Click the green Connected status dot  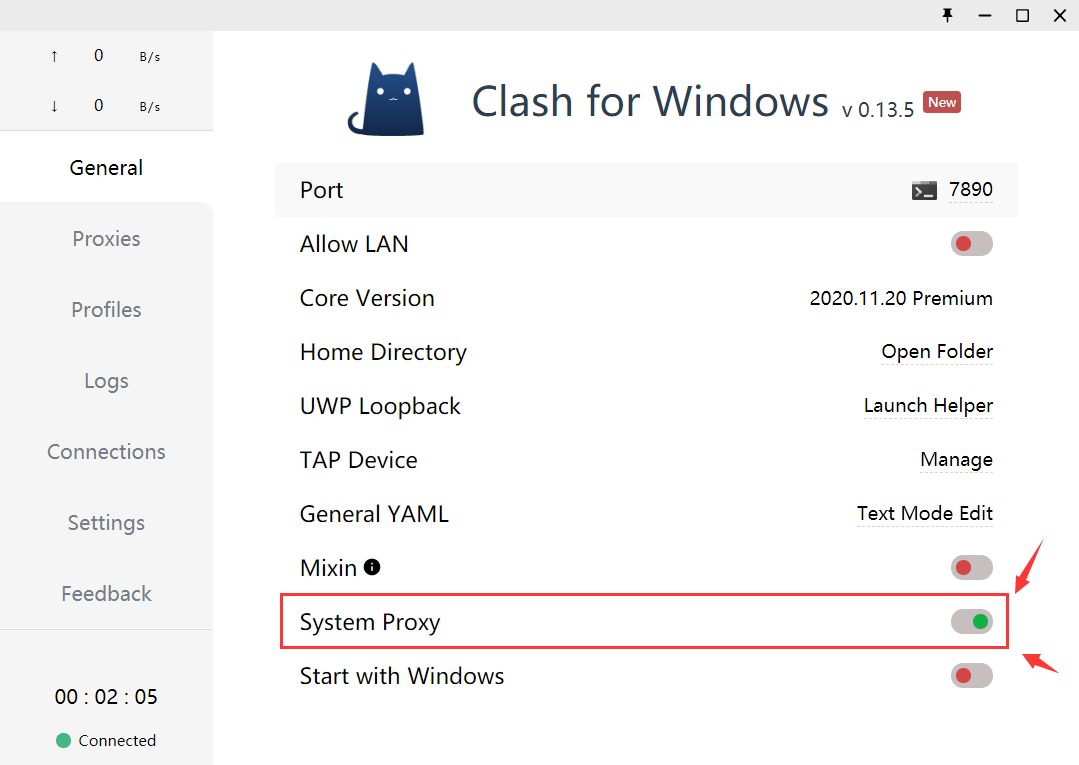(x=63, y=740)
